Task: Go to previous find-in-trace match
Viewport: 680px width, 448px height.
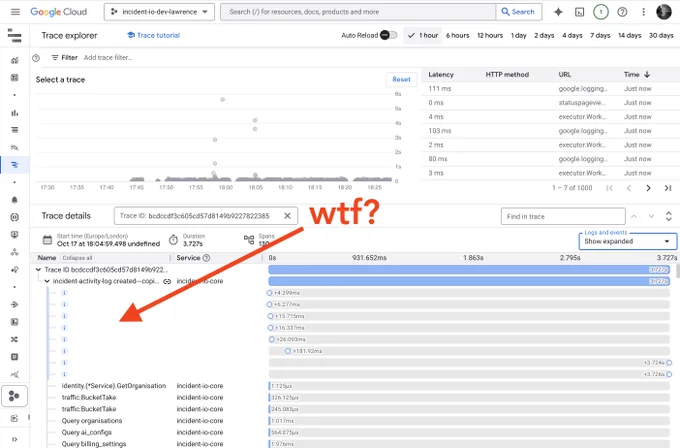Action: 634,216
